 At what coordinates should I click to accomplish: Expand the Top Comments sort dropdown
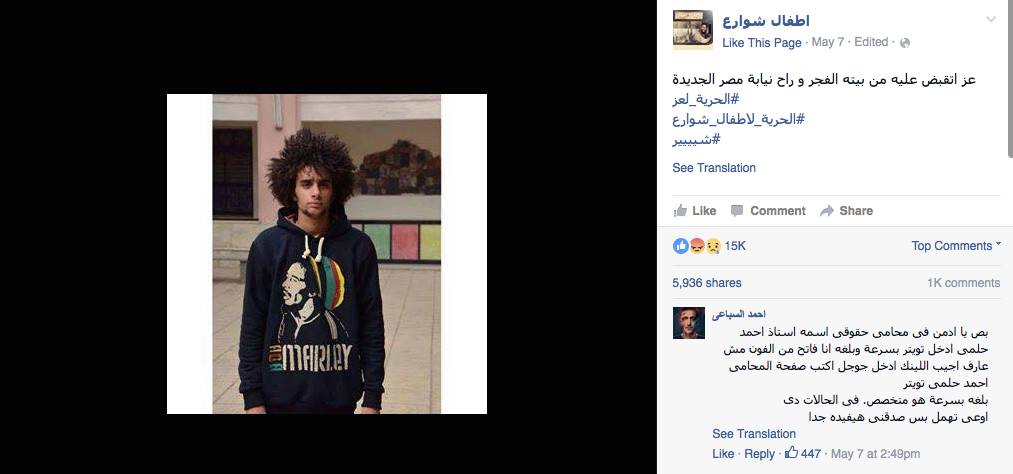point(956,245)
